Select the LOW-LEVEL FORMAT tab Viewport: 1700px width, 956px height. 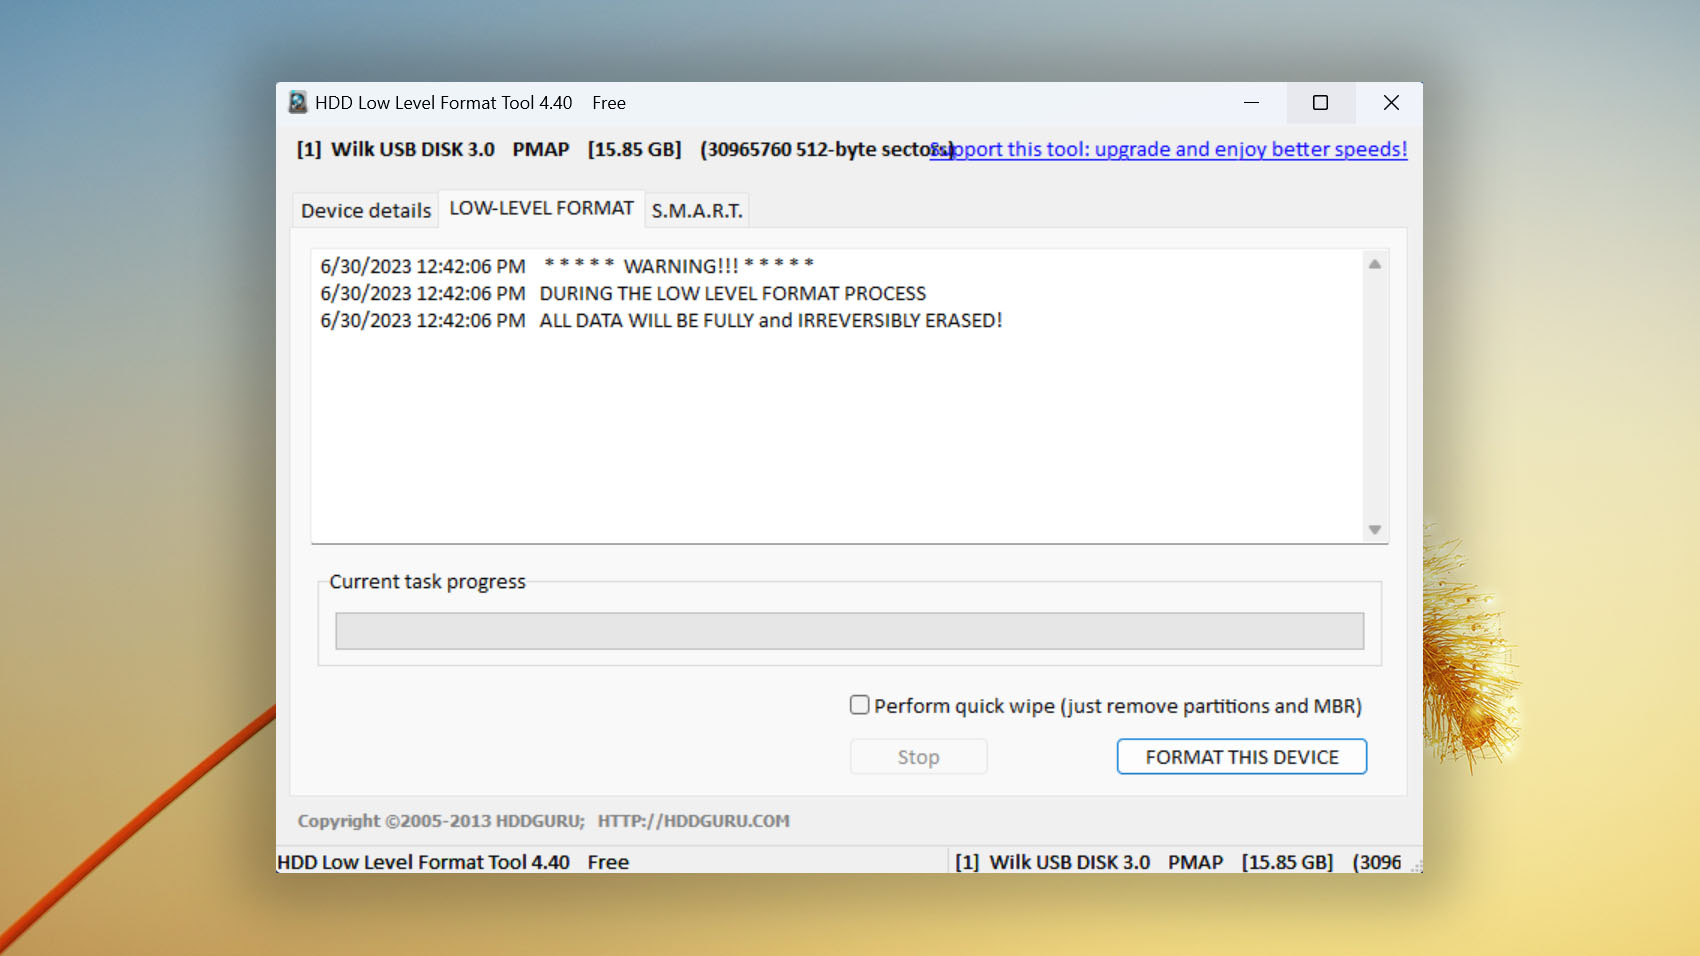click(x=541, y=208)
